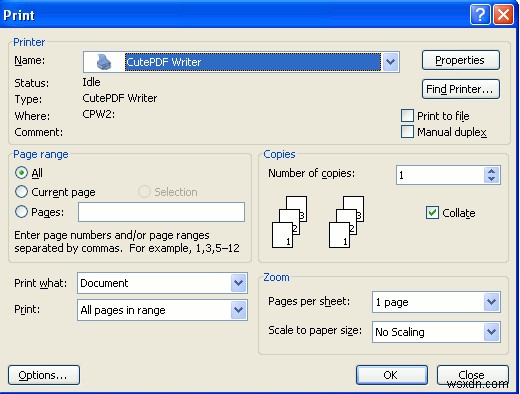
Task: Increase the number of copies with up arrow
Action: 491,171
